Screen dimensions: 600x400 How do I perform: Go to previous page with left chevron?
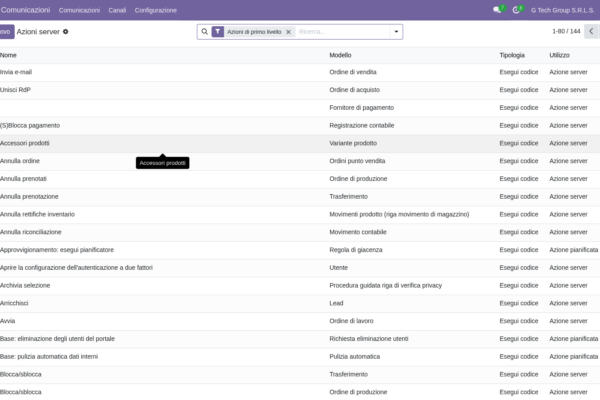coord(591,31)
